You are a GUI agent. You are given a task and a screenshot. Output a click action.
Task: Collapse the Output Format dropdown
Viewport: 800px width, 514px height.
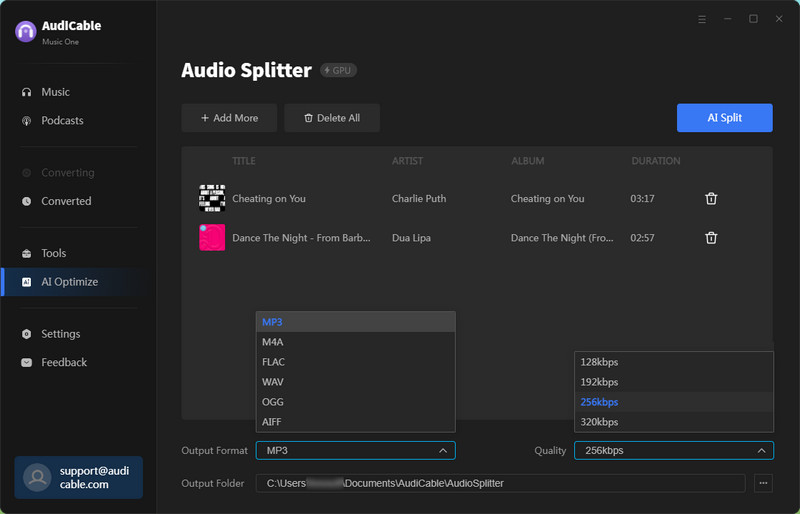tap(443, 451)
